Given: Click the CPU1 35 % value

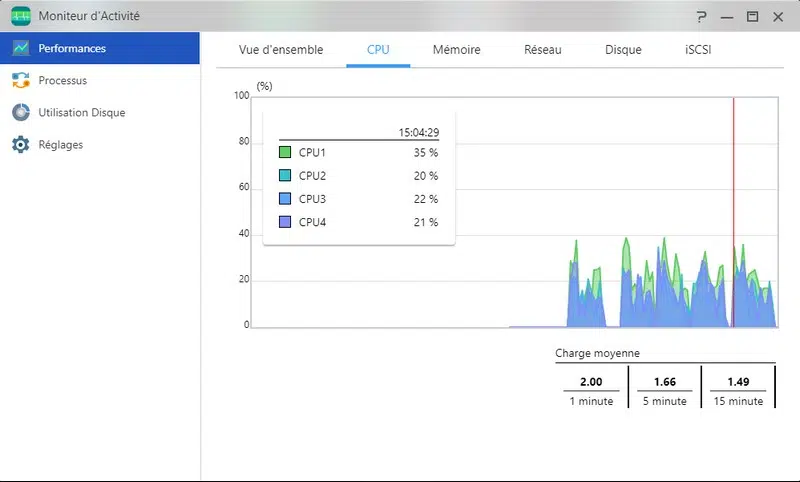Looking at the screenshot, I should 426,153.
